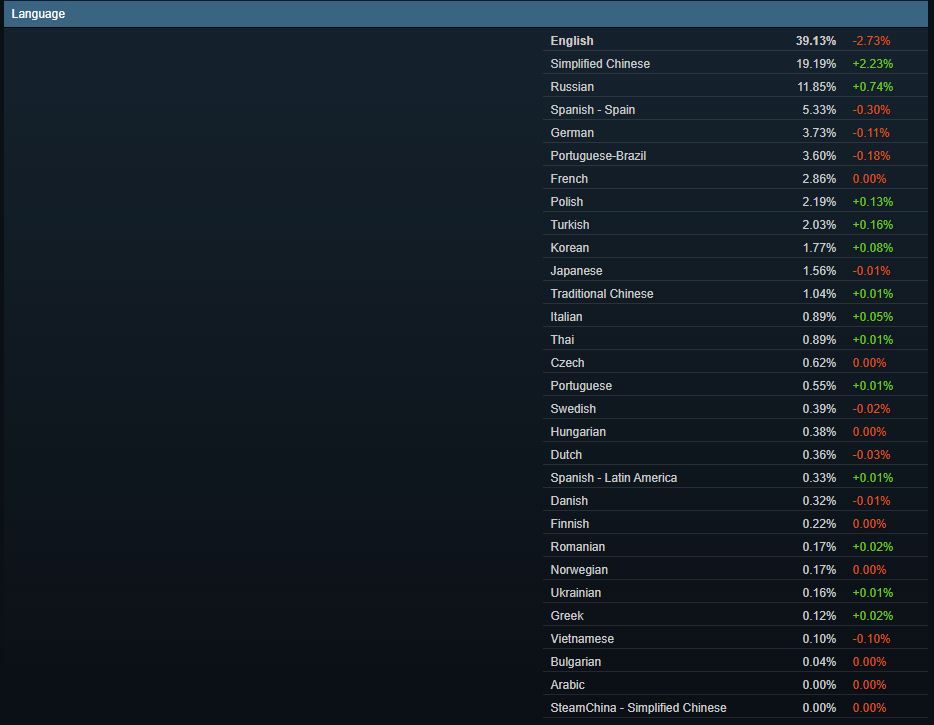This screenshot has height=725, width=934.
Task: Select the Italian language row
Action: pos(735,317)
